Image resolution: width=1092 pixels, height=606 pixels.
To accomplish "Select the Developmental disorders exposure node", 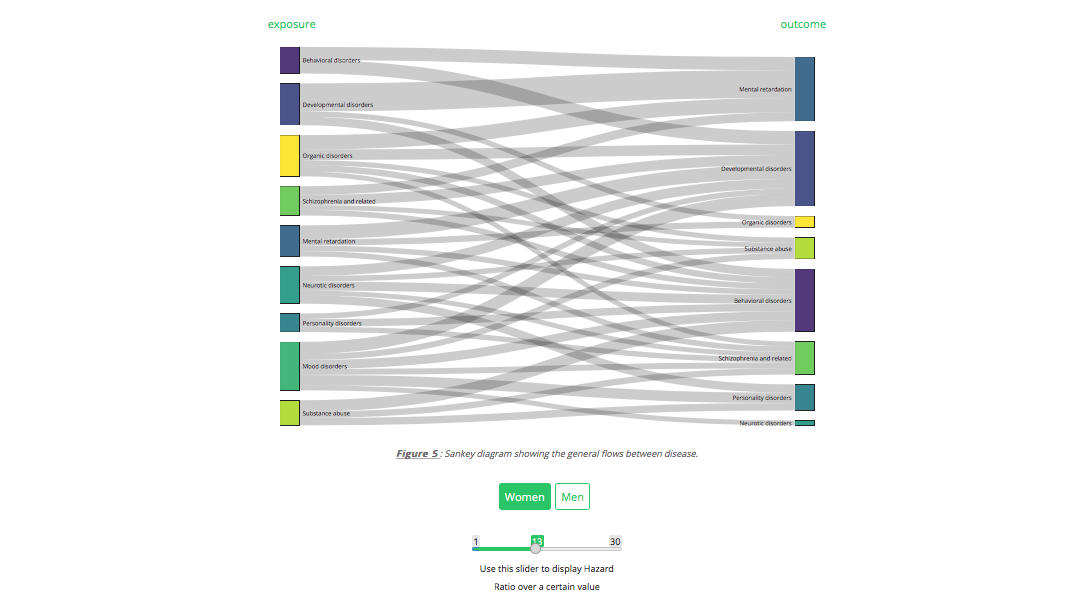I will click(289, 104).
